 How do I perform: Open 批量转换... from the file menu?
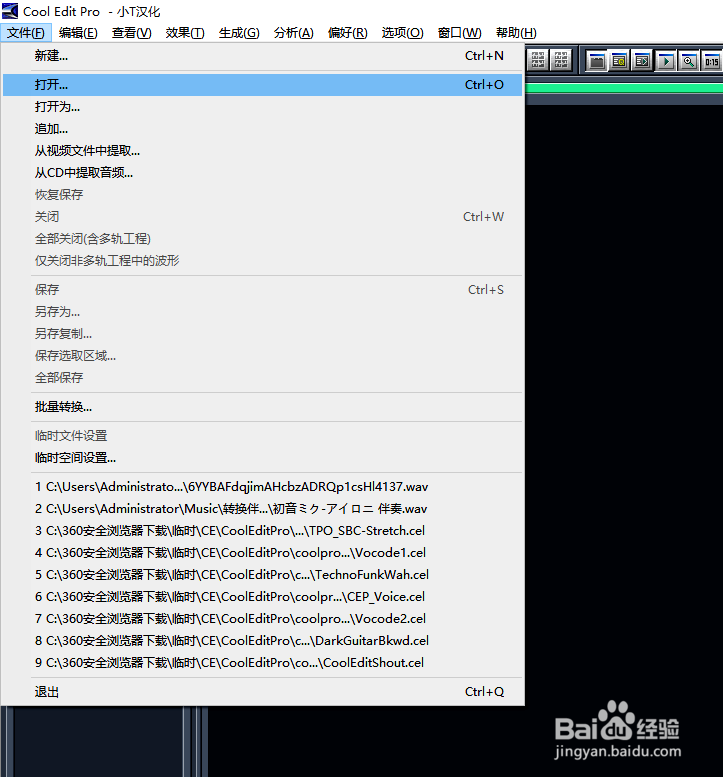pos(263,407)
